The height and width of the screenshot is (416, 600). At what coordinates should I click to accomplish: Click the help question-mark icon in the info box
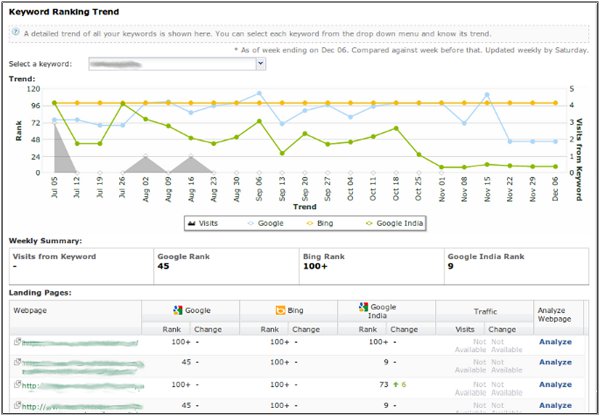coord(15,32)
